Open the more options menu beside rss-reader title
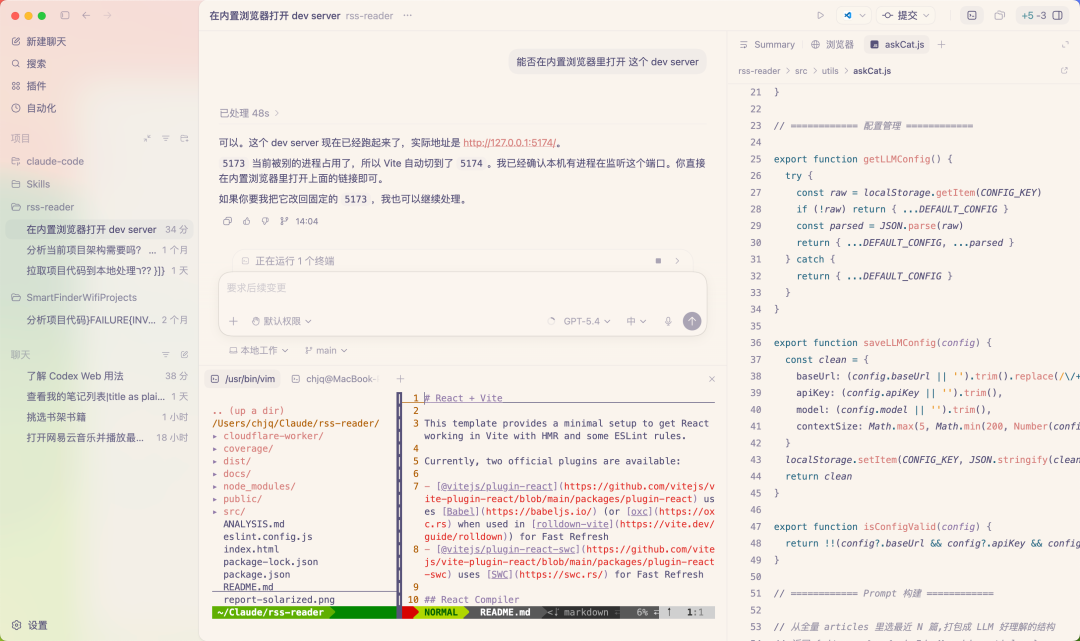This screenshot has height=641, width=1080. tap(408, 15)
